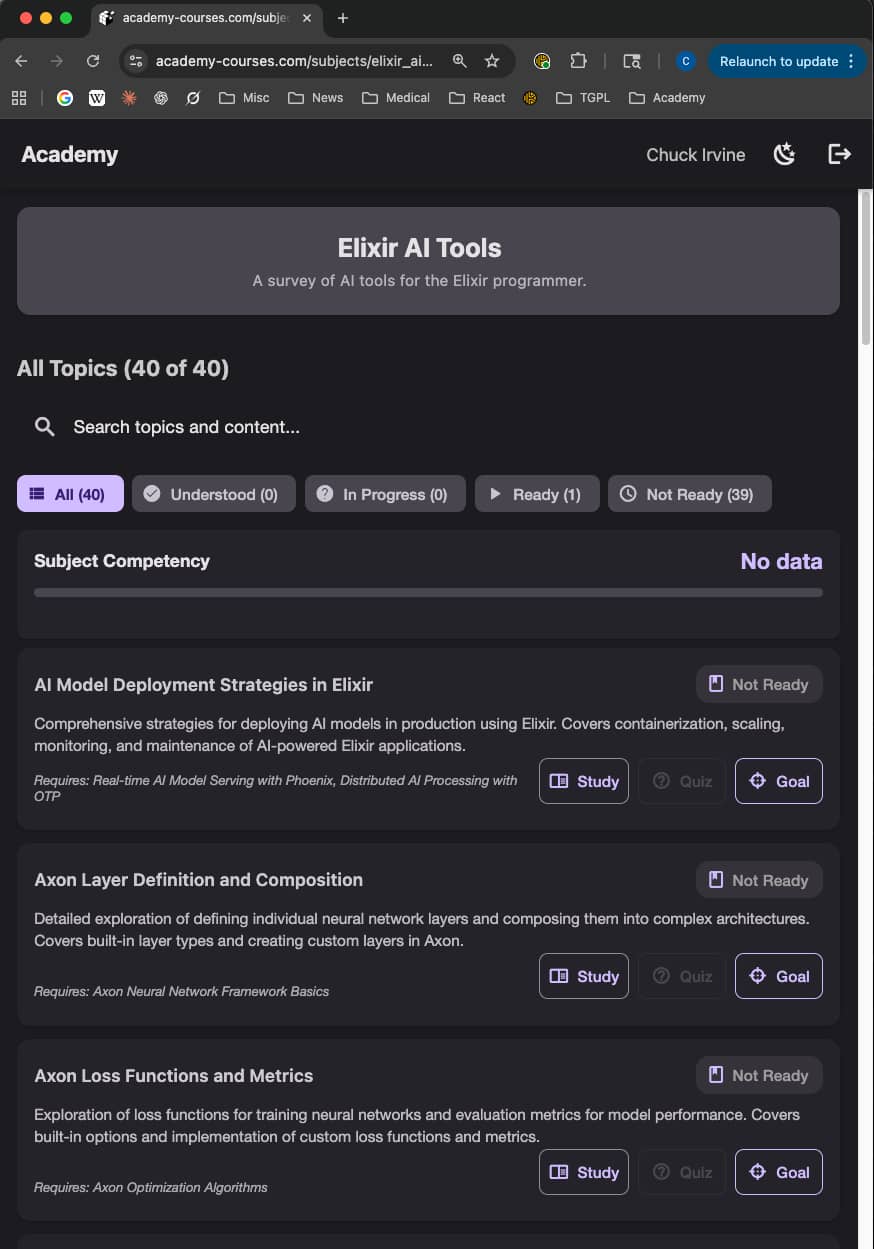Open Google bookmark icon
This screenshot has height=1249, width=874.
pos(65,98)
